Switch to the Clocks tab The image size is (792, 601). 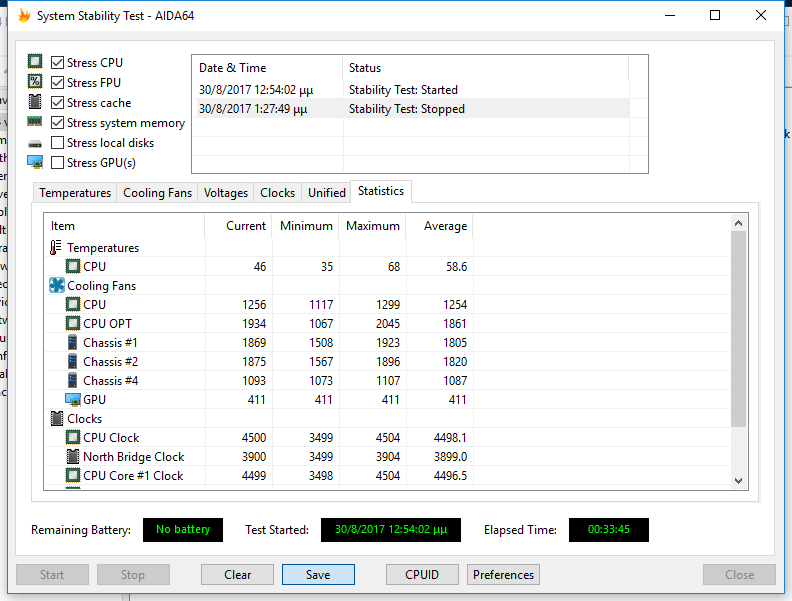(x=277, y=193)
